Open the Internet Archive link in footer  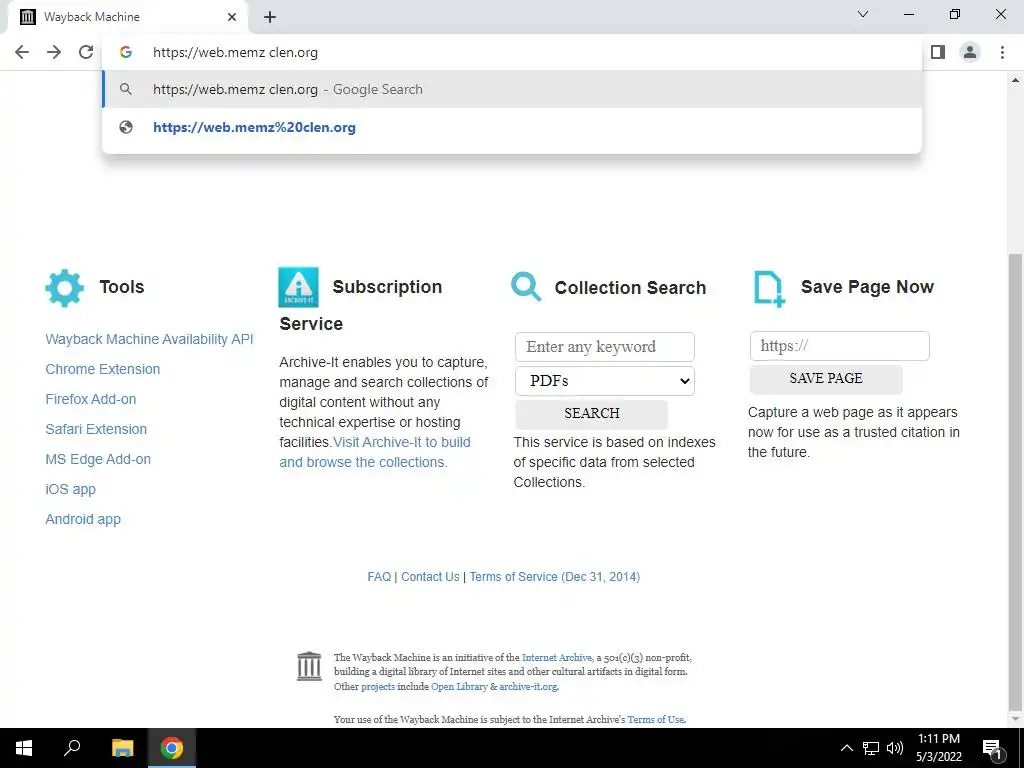click(x=557, y=658)
